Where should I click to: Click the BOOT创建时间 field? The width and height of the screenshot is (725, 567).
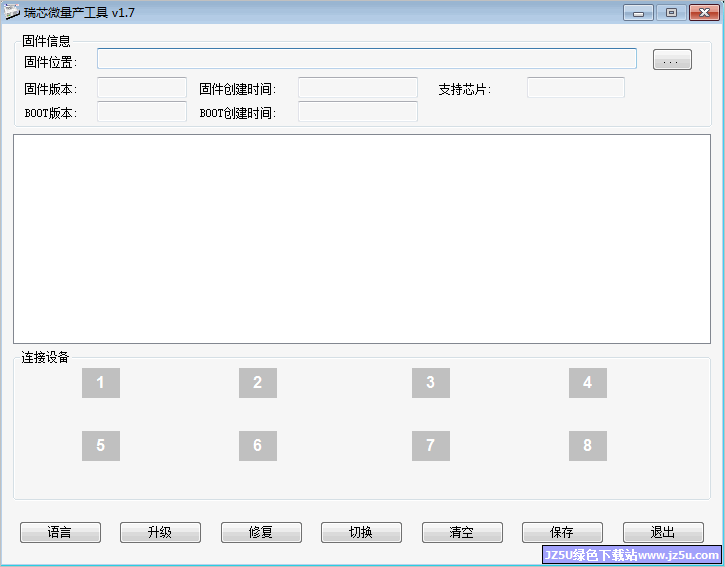tap(358, 111)
